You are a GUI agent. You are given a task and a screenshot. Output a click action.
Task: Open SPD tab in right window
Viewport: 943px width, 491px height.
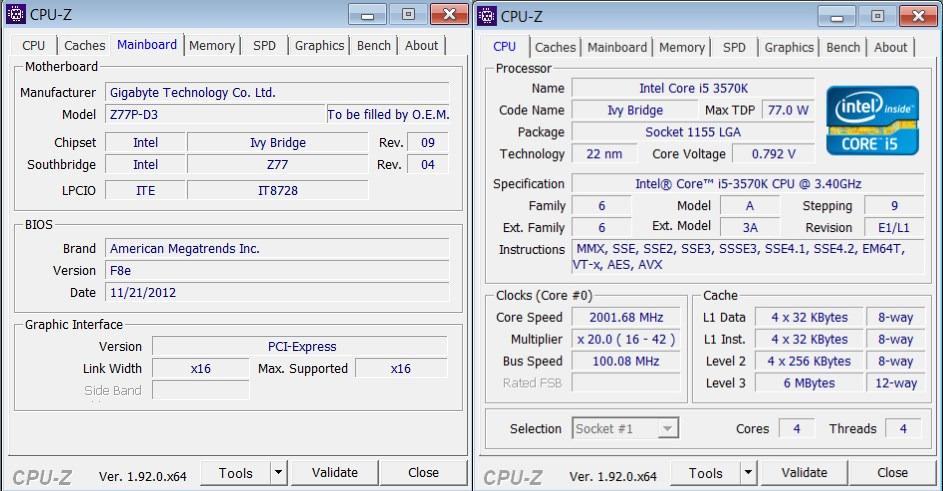(x=734, y=48)
